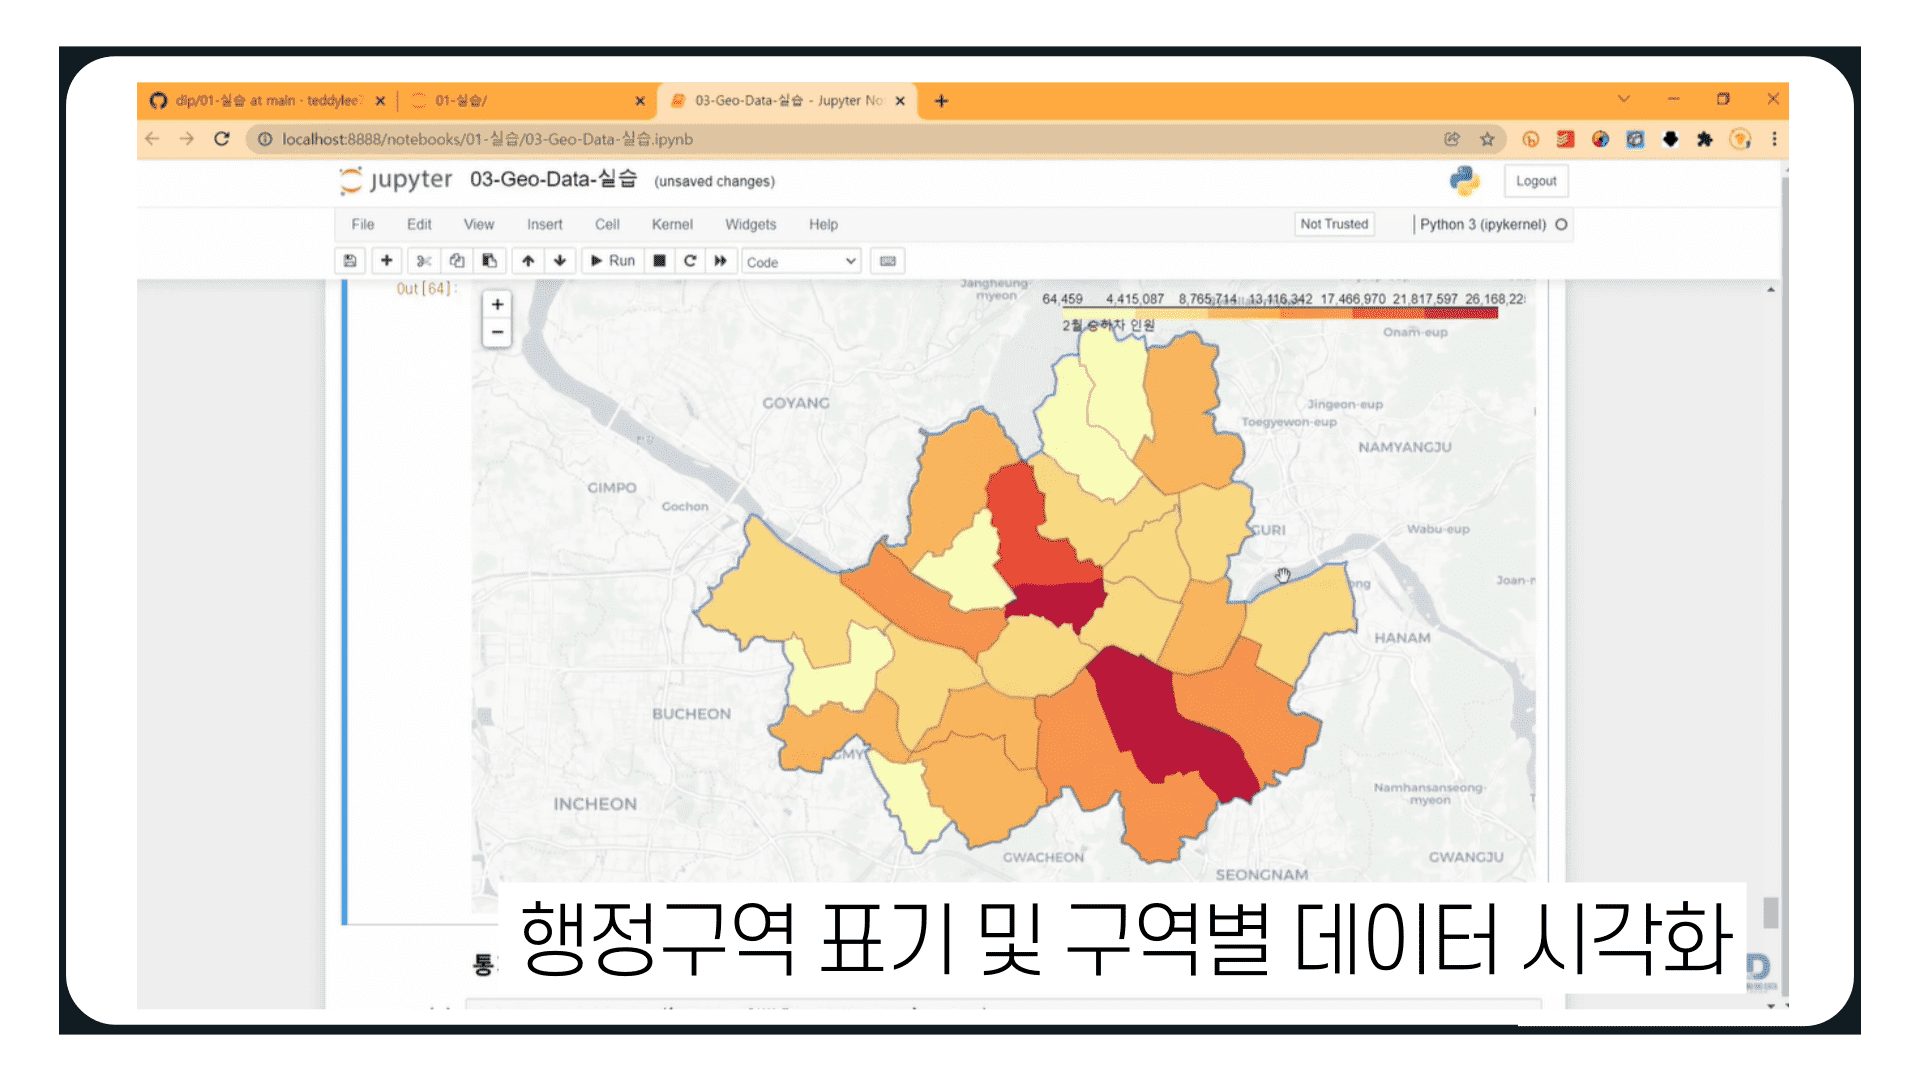Open the Help menu
The image size is (1920, 1080).
pos(823,224)
